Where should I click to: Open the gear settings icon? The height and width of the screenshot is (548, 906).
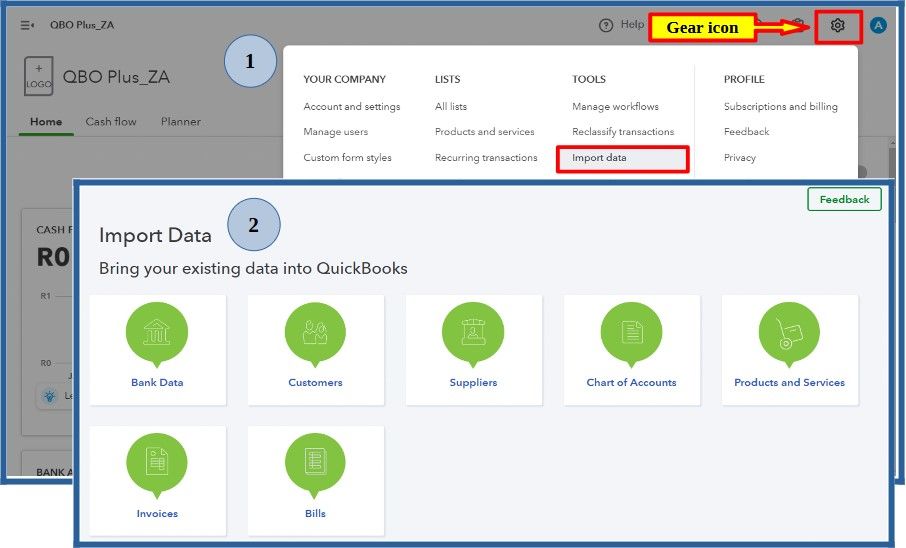[x=837, y=25]
